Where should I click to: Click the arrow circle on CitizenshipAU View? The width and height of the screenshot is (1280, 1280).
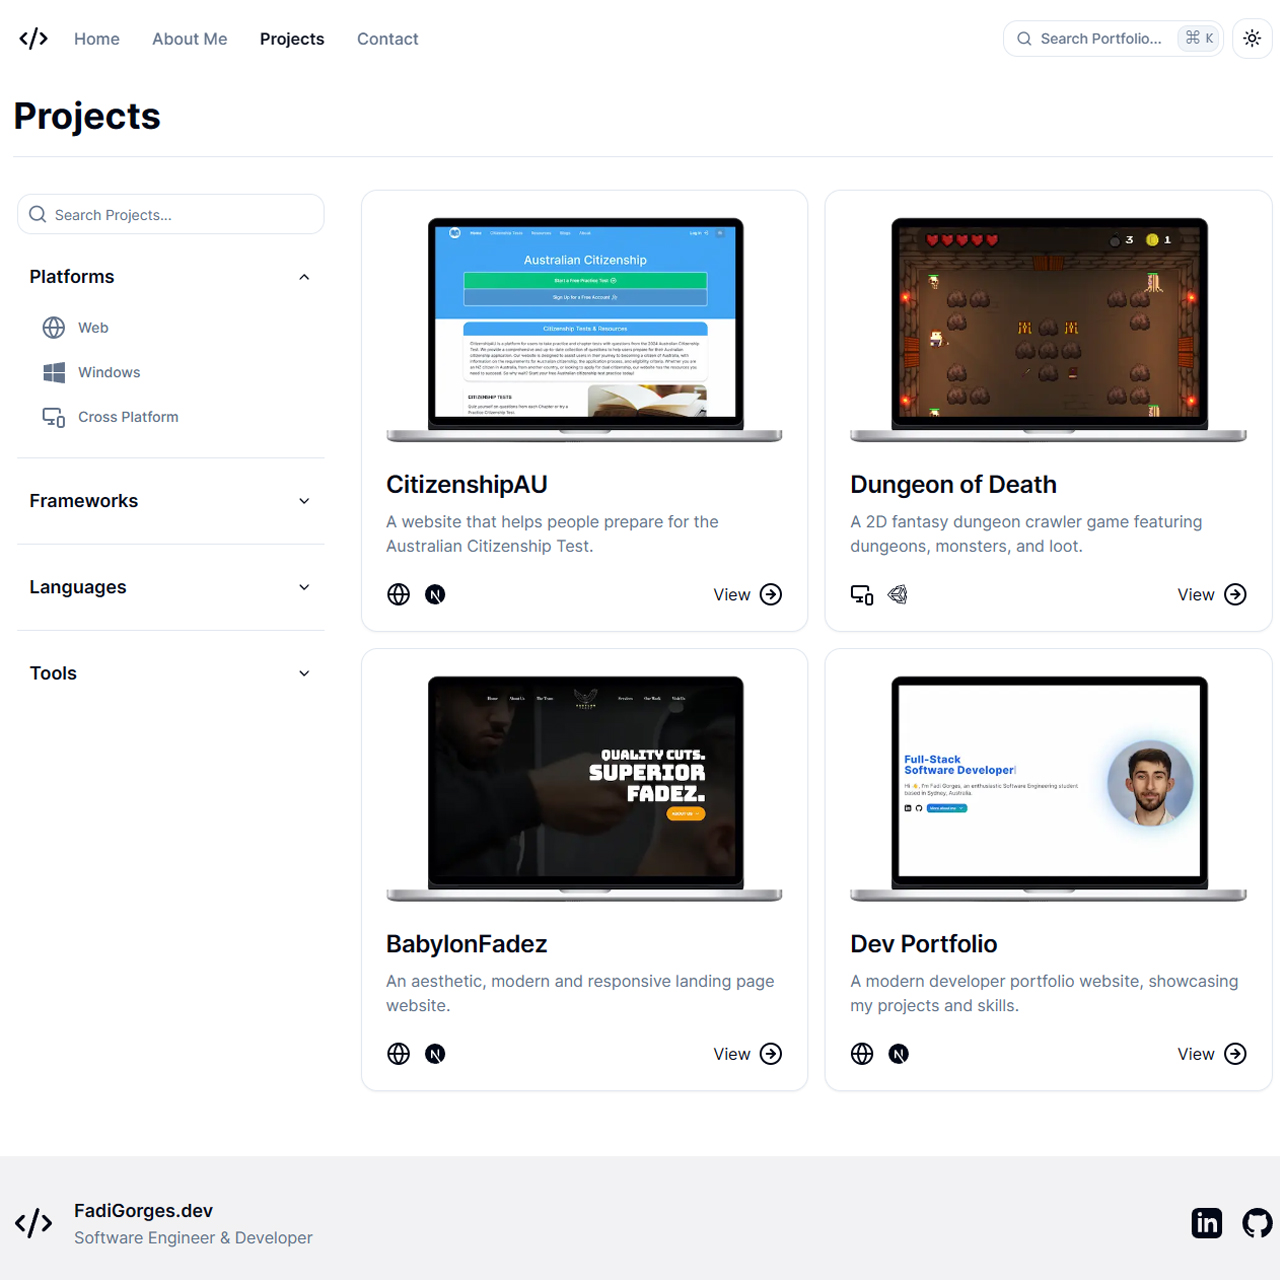771,594
